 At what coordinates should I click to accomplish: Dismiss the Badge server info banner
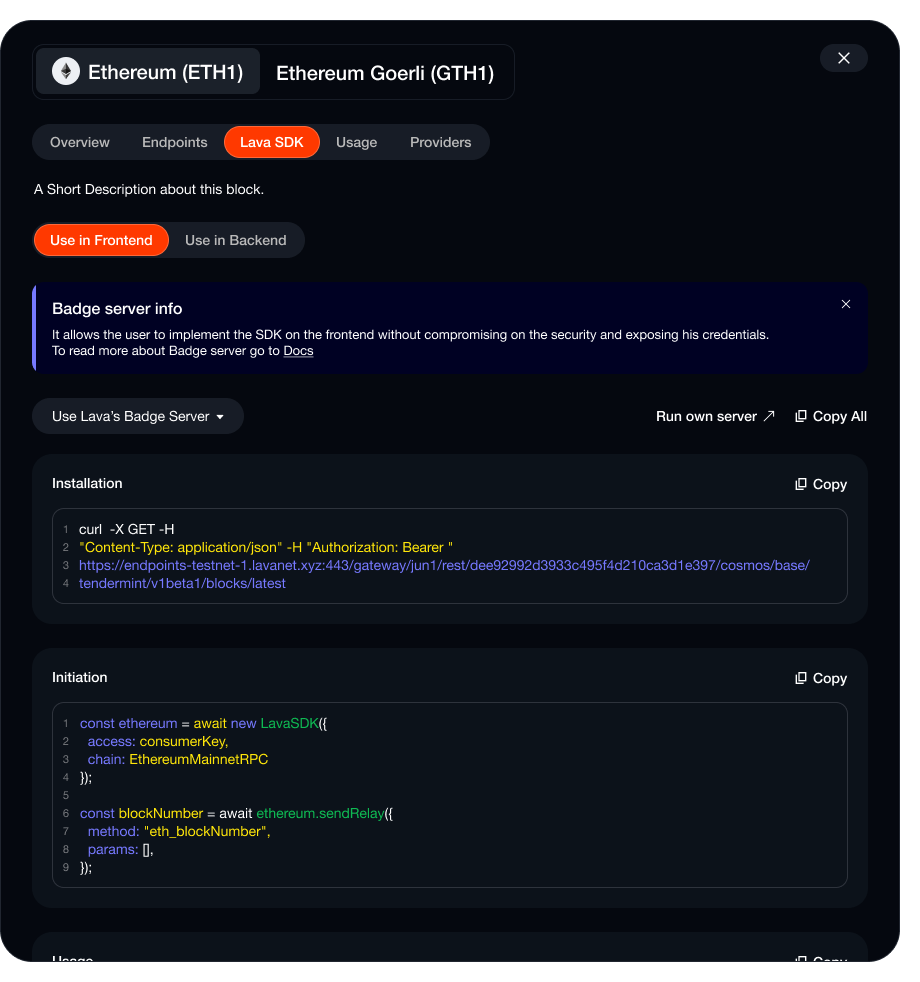846,304
